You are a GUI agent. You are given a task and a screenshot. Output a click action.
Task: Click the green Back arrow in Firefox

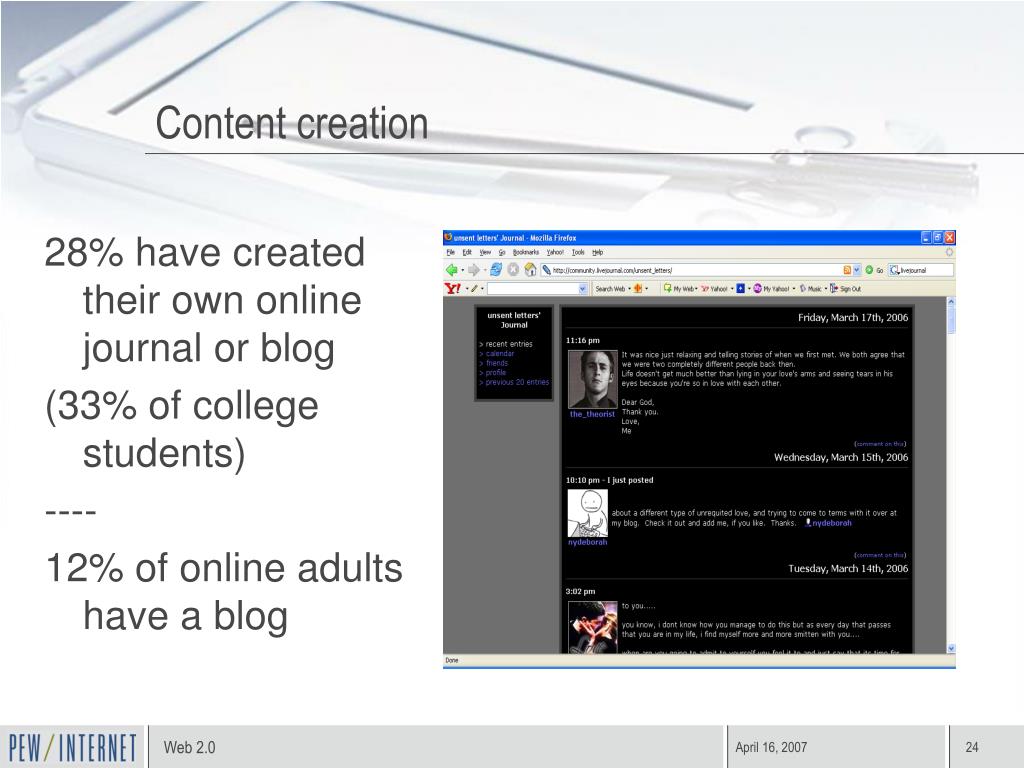point(452,270)
